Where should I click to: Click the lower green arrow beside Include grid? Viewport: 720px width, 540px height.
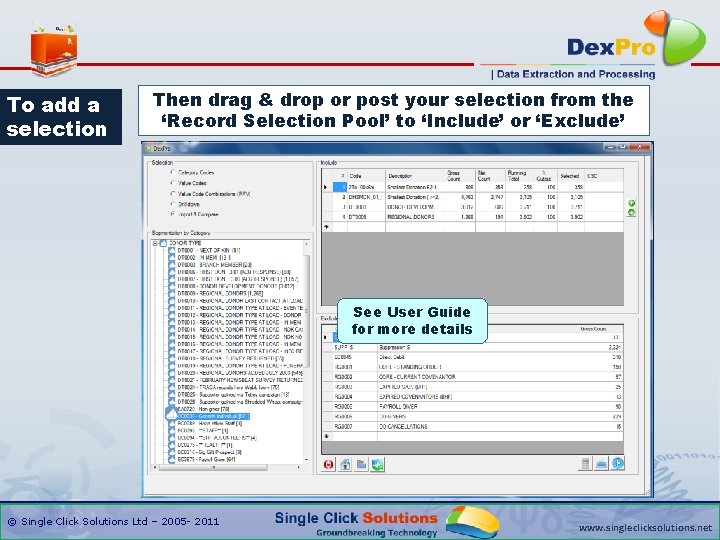pos(632,212)
